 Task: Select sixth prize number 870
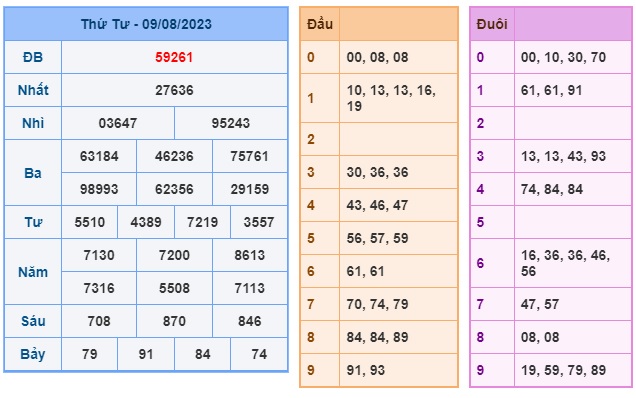[174, 321]
